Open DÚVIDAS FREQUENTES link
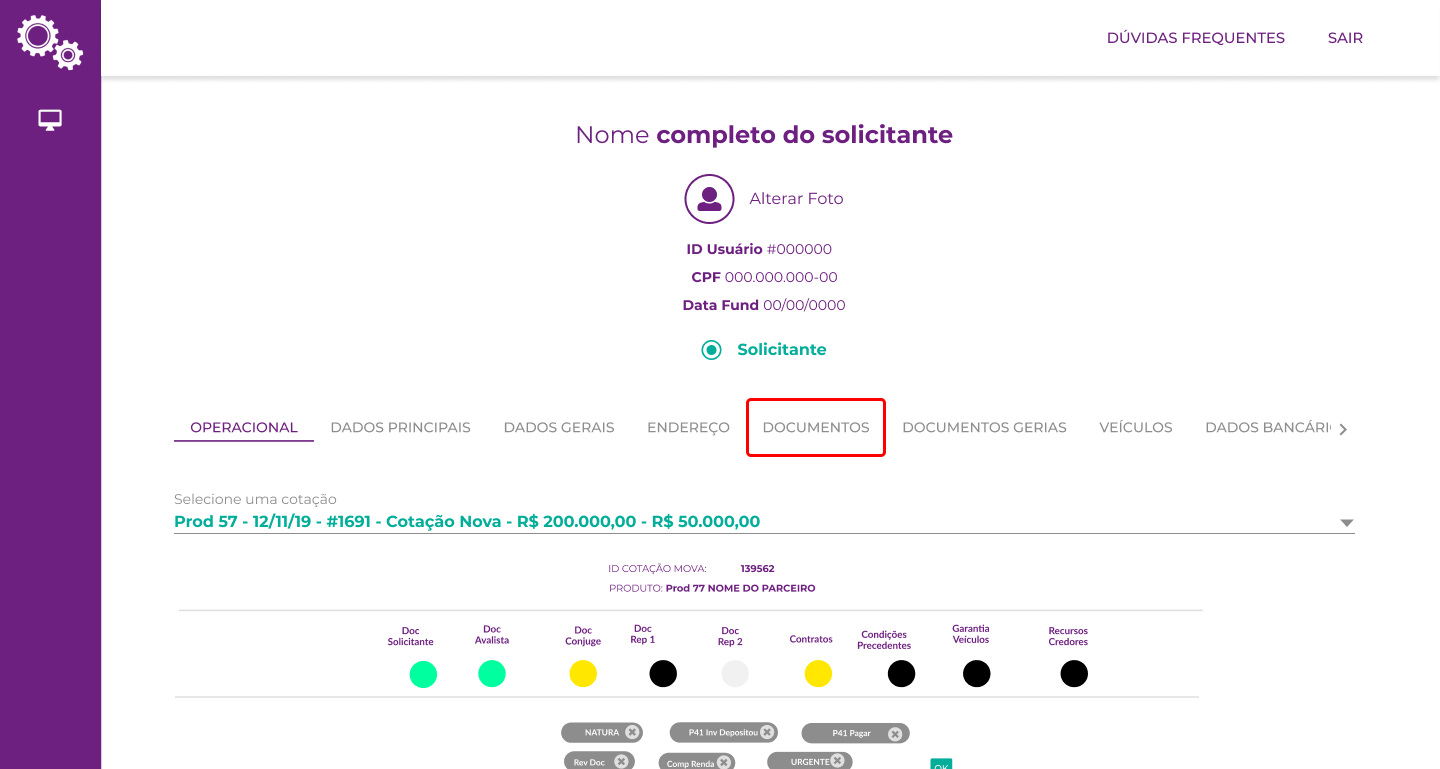This screenshot has width=1440, height=769. (1195, 38)
